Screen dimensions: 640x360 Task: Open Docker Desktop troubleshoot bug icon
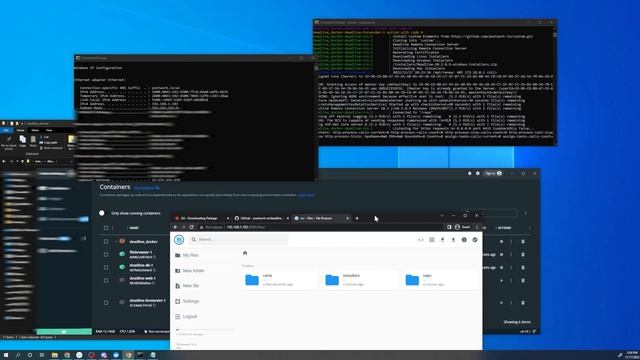(469, 173)
